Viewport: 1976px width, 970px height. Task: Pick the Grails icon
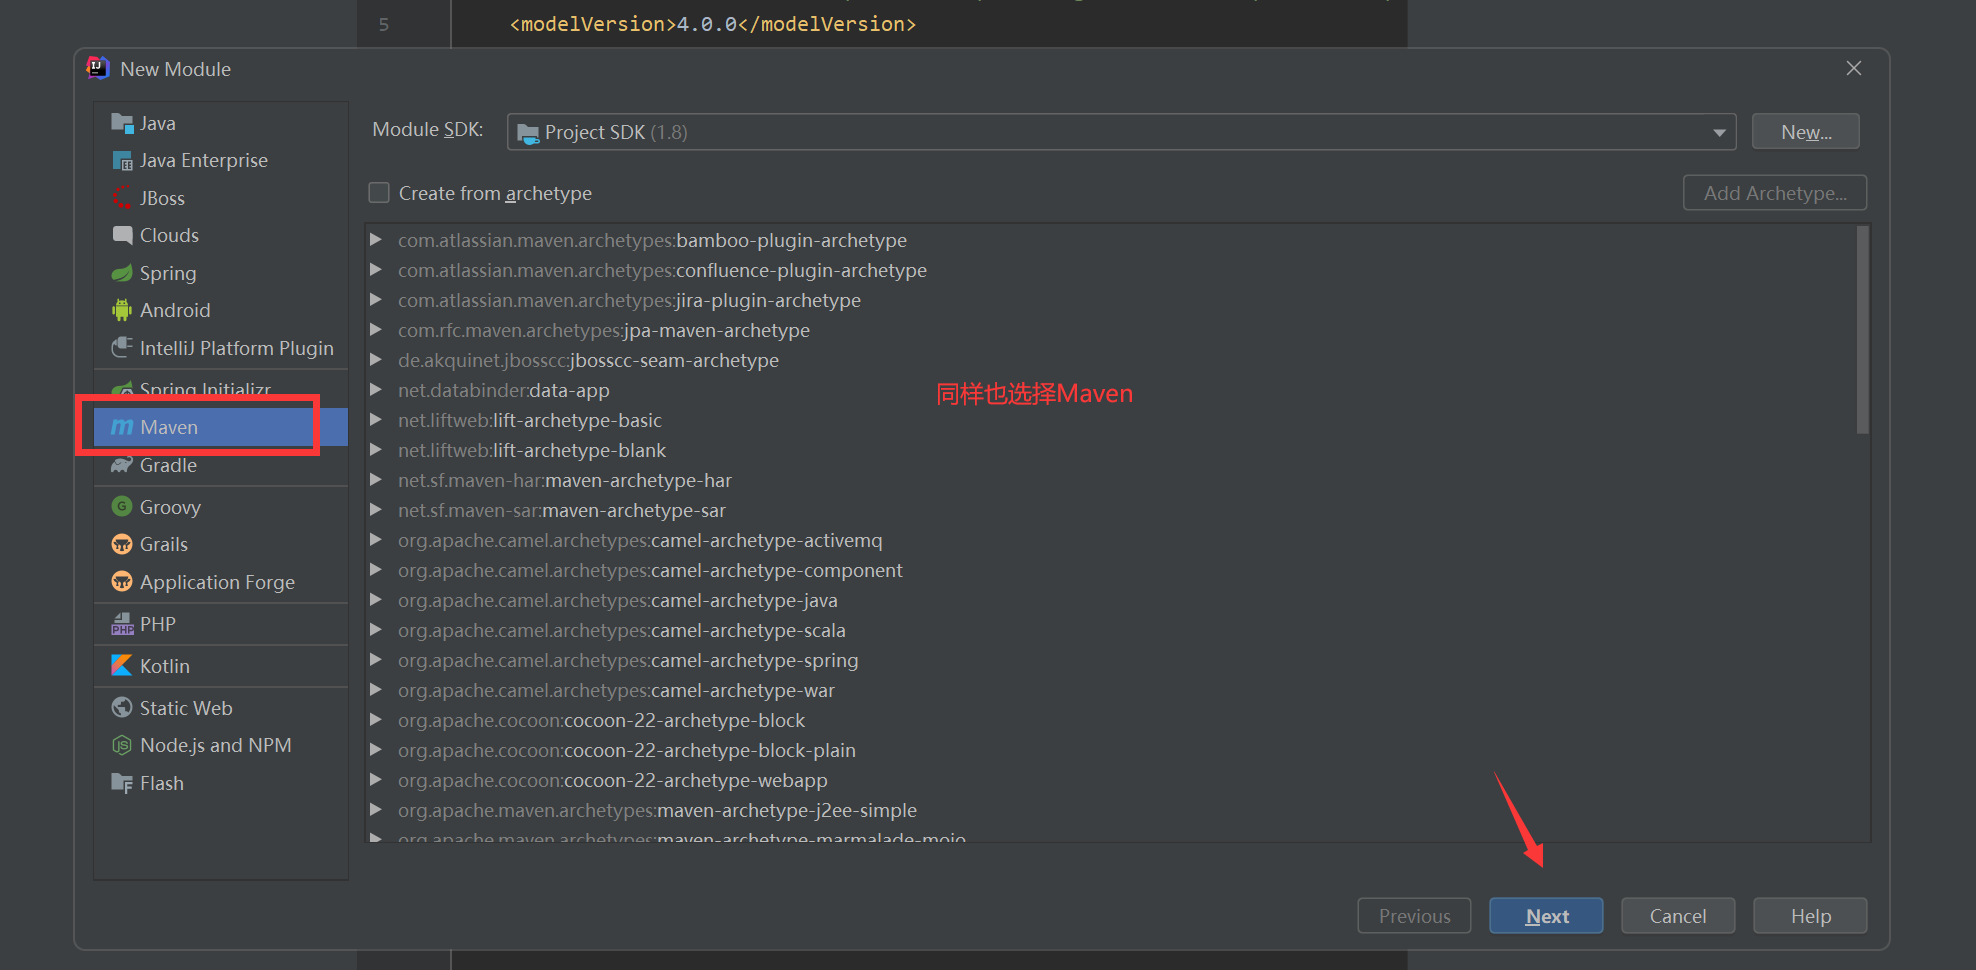[122, 544]
